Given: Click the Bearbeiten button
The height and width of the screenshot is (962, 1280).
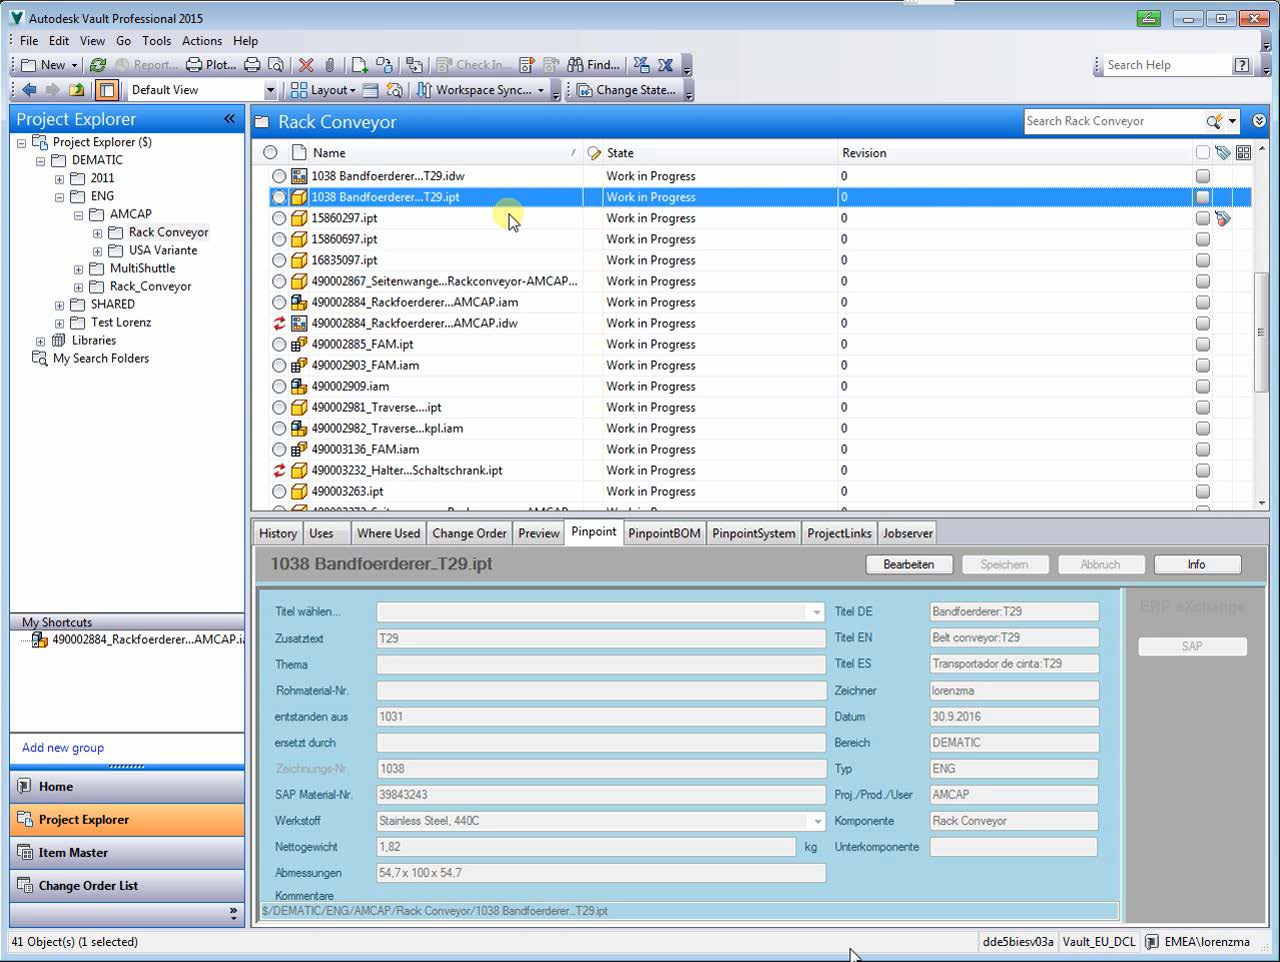Looking at the screenshot, I should pyautogui.click(x=908, y=565).
